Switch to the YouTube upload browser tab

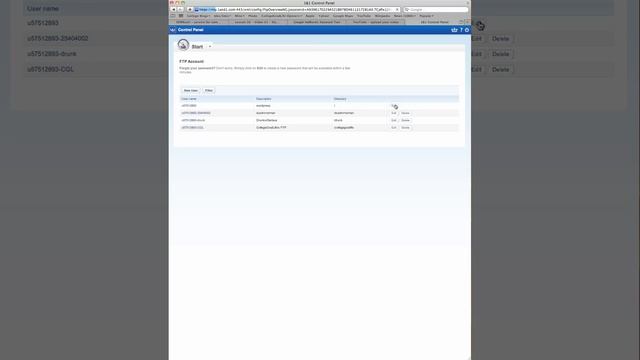376,22
